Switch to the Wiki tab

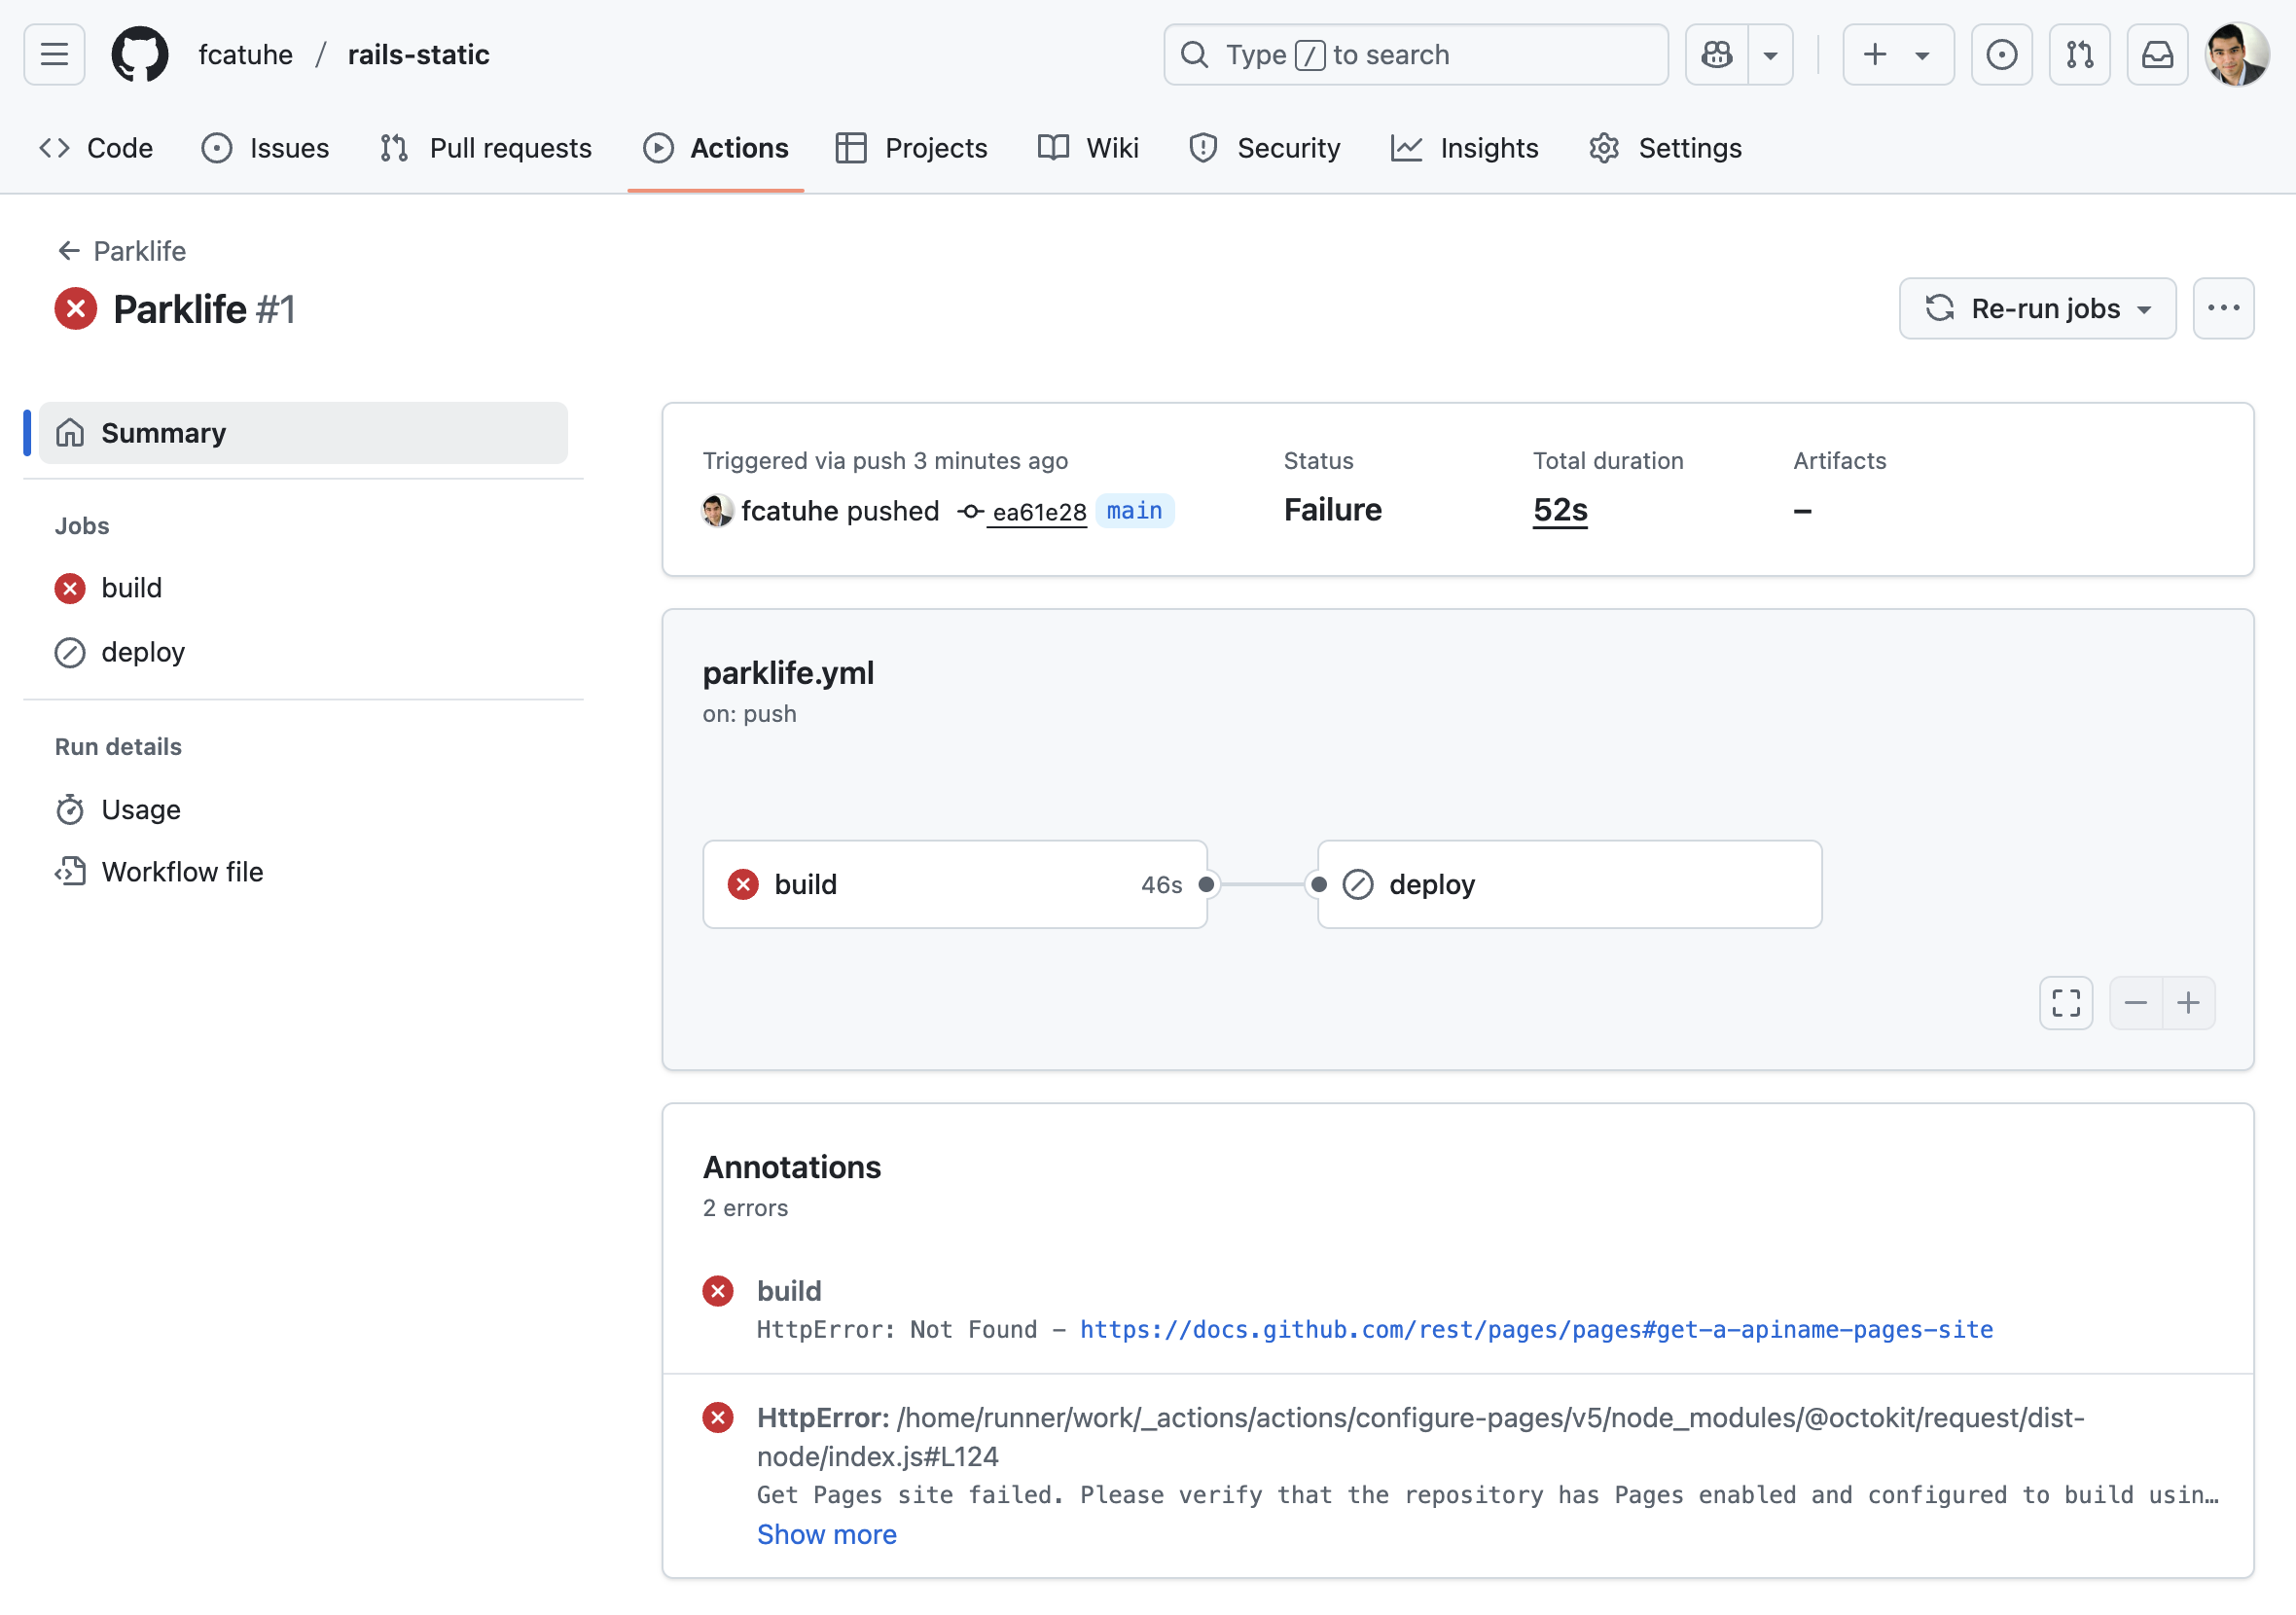pyautogui.click(x=1088, y=148)
